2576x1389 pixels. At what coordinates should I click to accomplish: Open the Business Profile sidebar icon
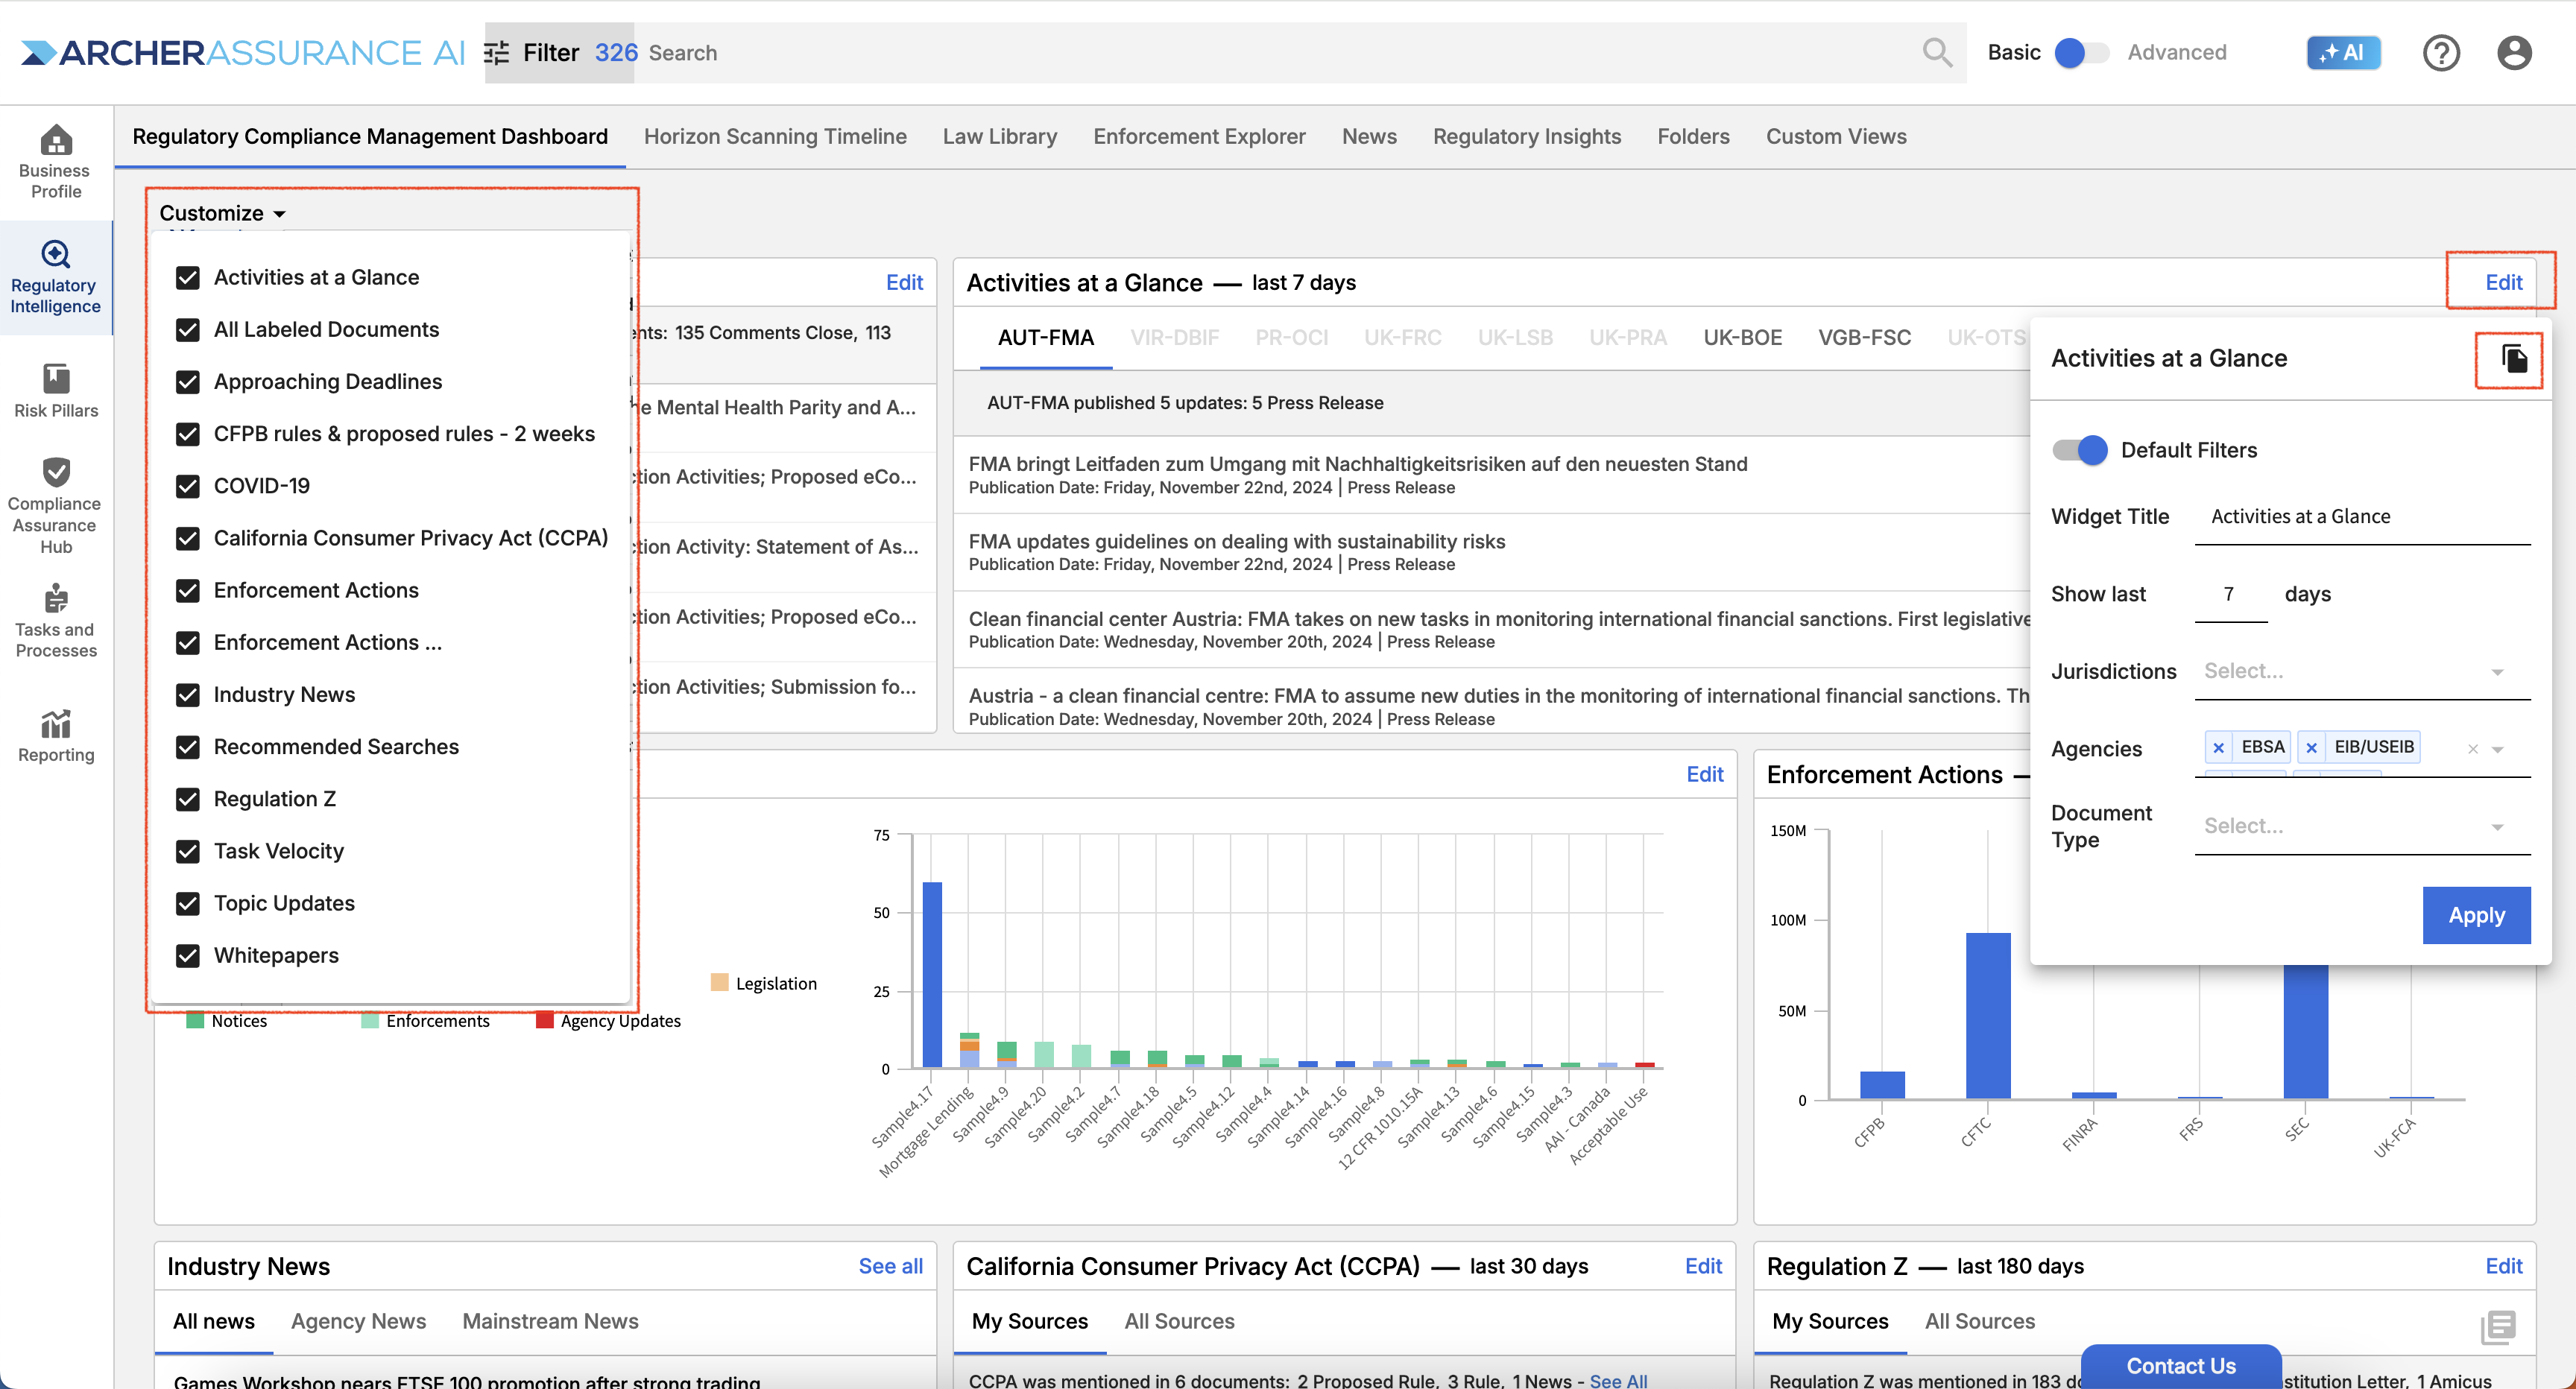click(56, 139)
